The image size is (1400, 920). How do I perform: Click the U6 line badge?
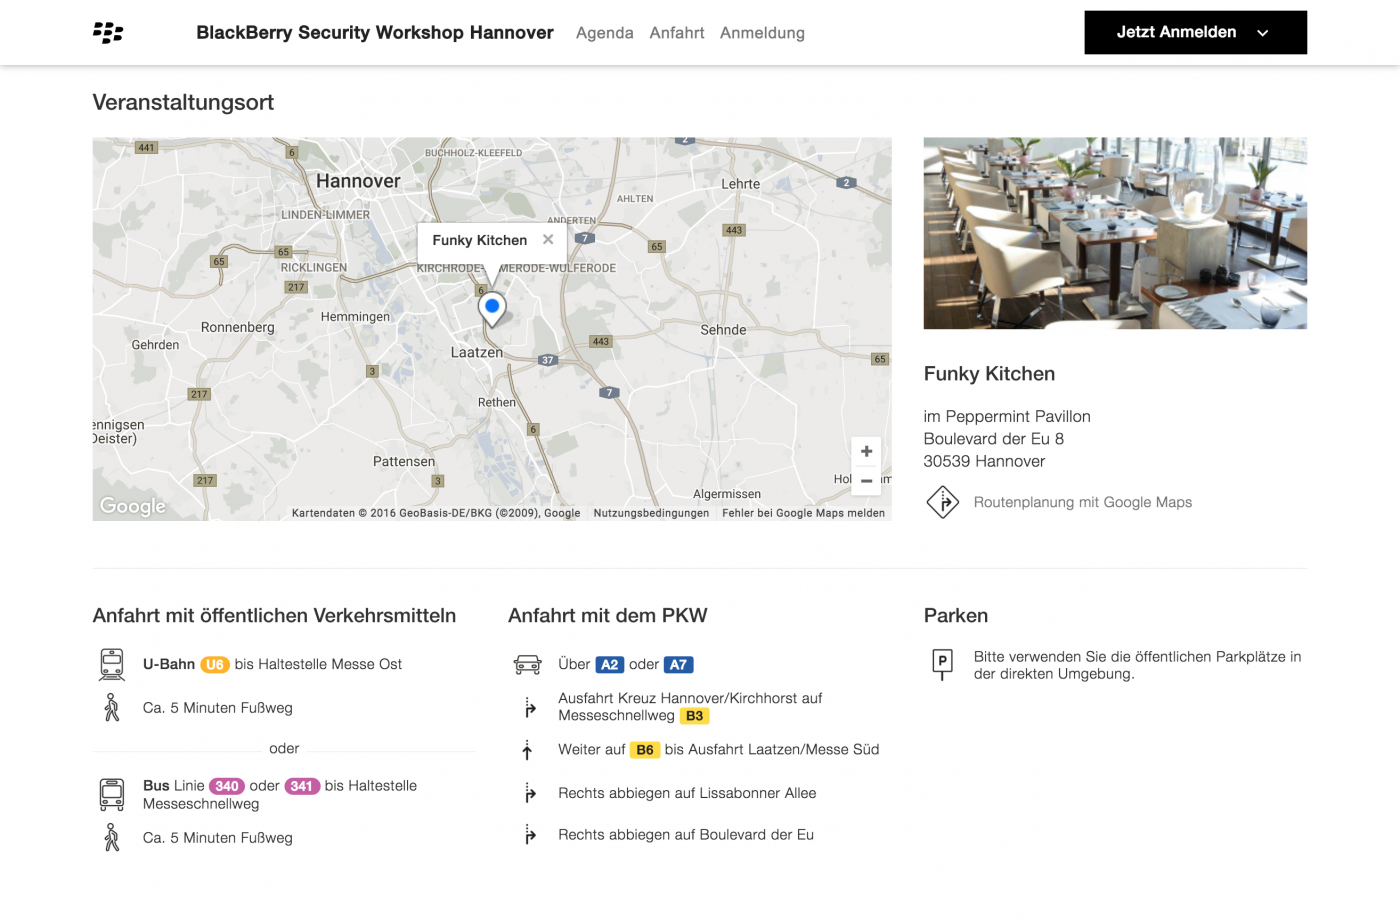tap(215, 664)
